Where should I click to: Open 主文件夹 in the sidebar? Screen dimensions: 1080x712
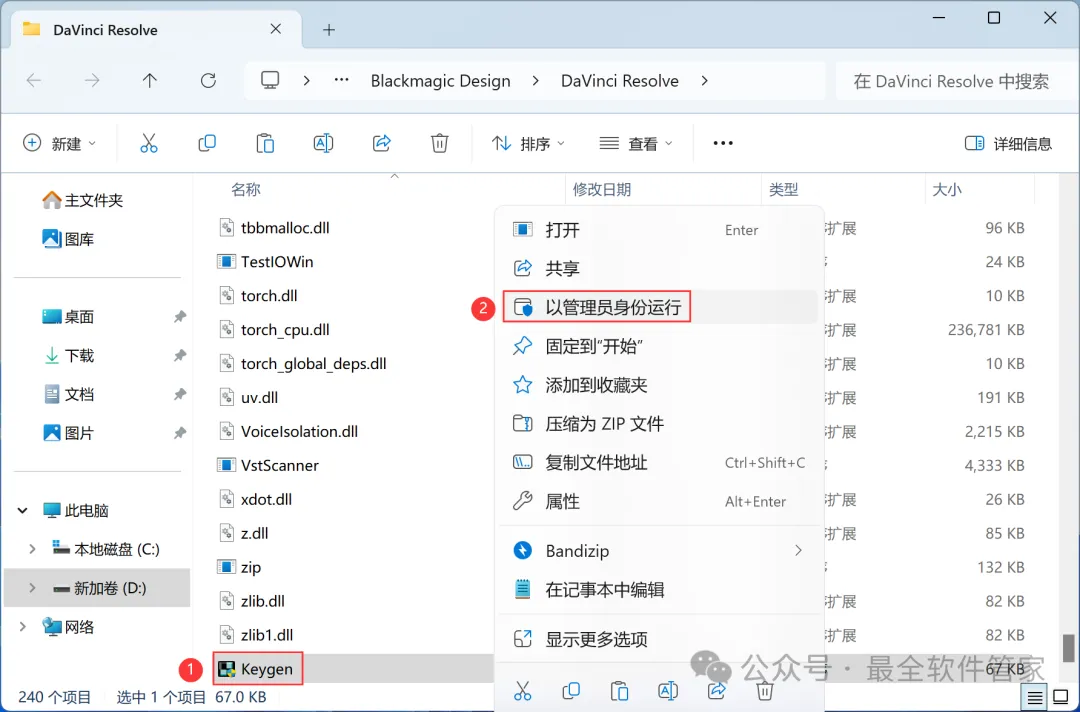(83, 200)
